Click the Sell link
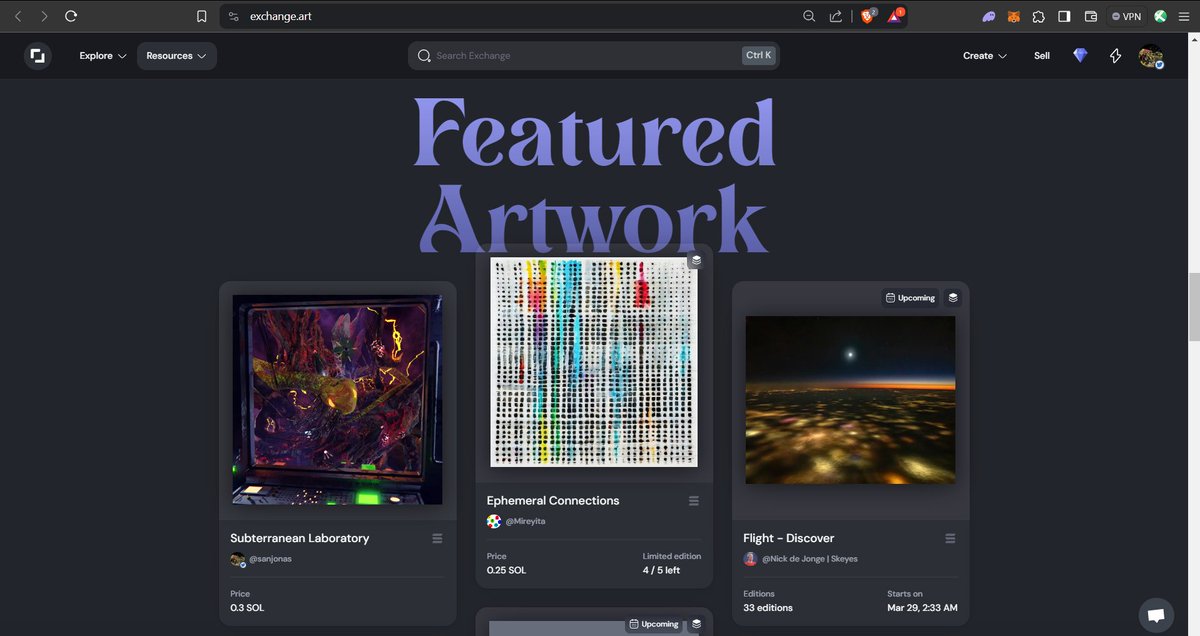Image resolution: width=1200 pixels, height=636 pixels. tap(1042, 56)
